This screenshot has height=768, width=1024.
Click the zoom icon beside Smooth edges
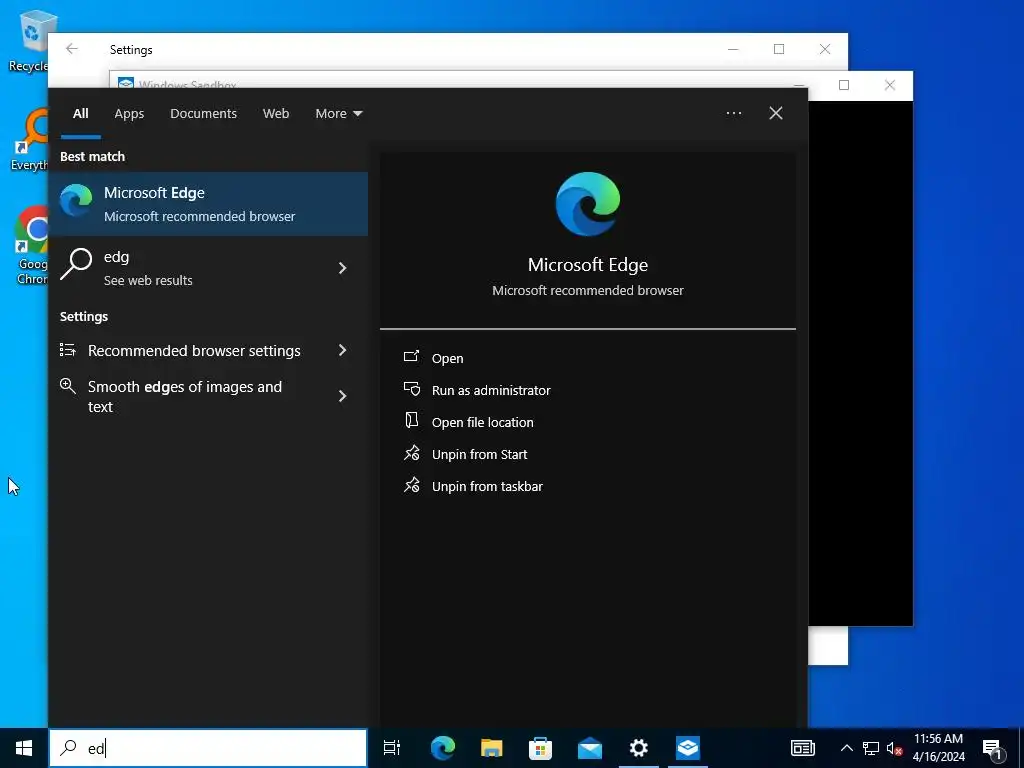(68, 385)
